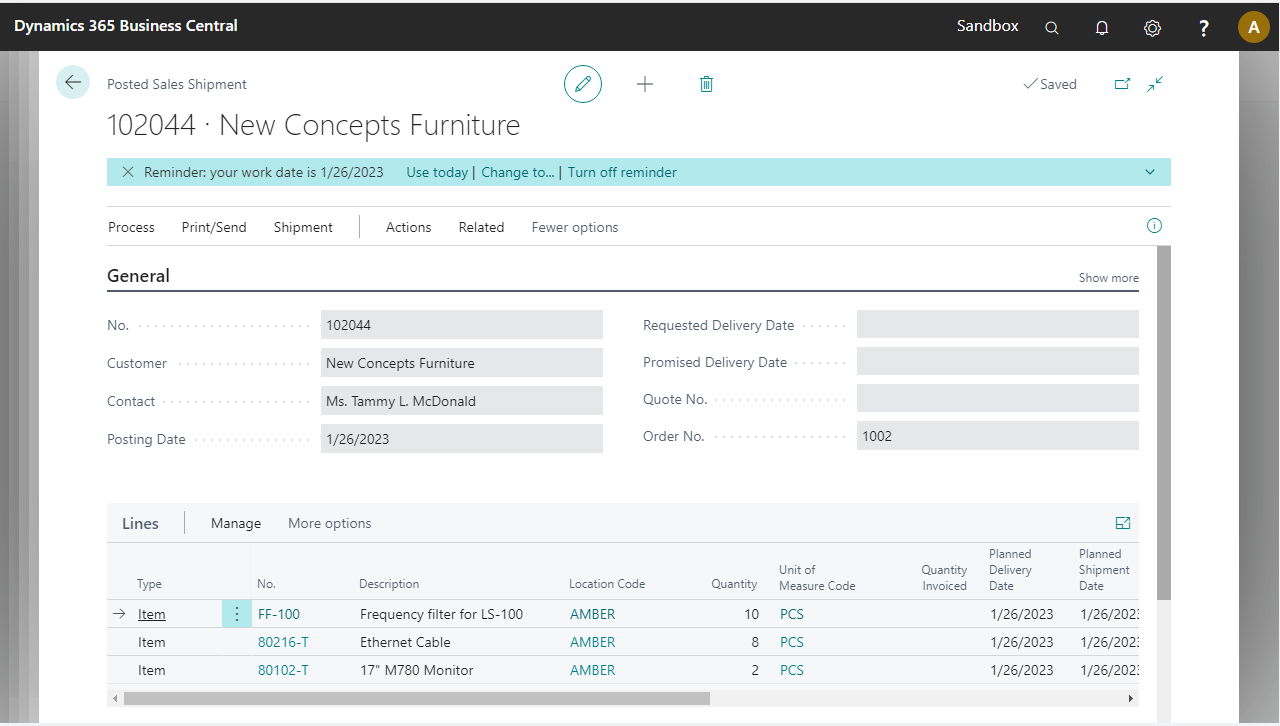Click the Change to... link
The height and width of the screenshot is (726, 1280).
click(518, 172)
